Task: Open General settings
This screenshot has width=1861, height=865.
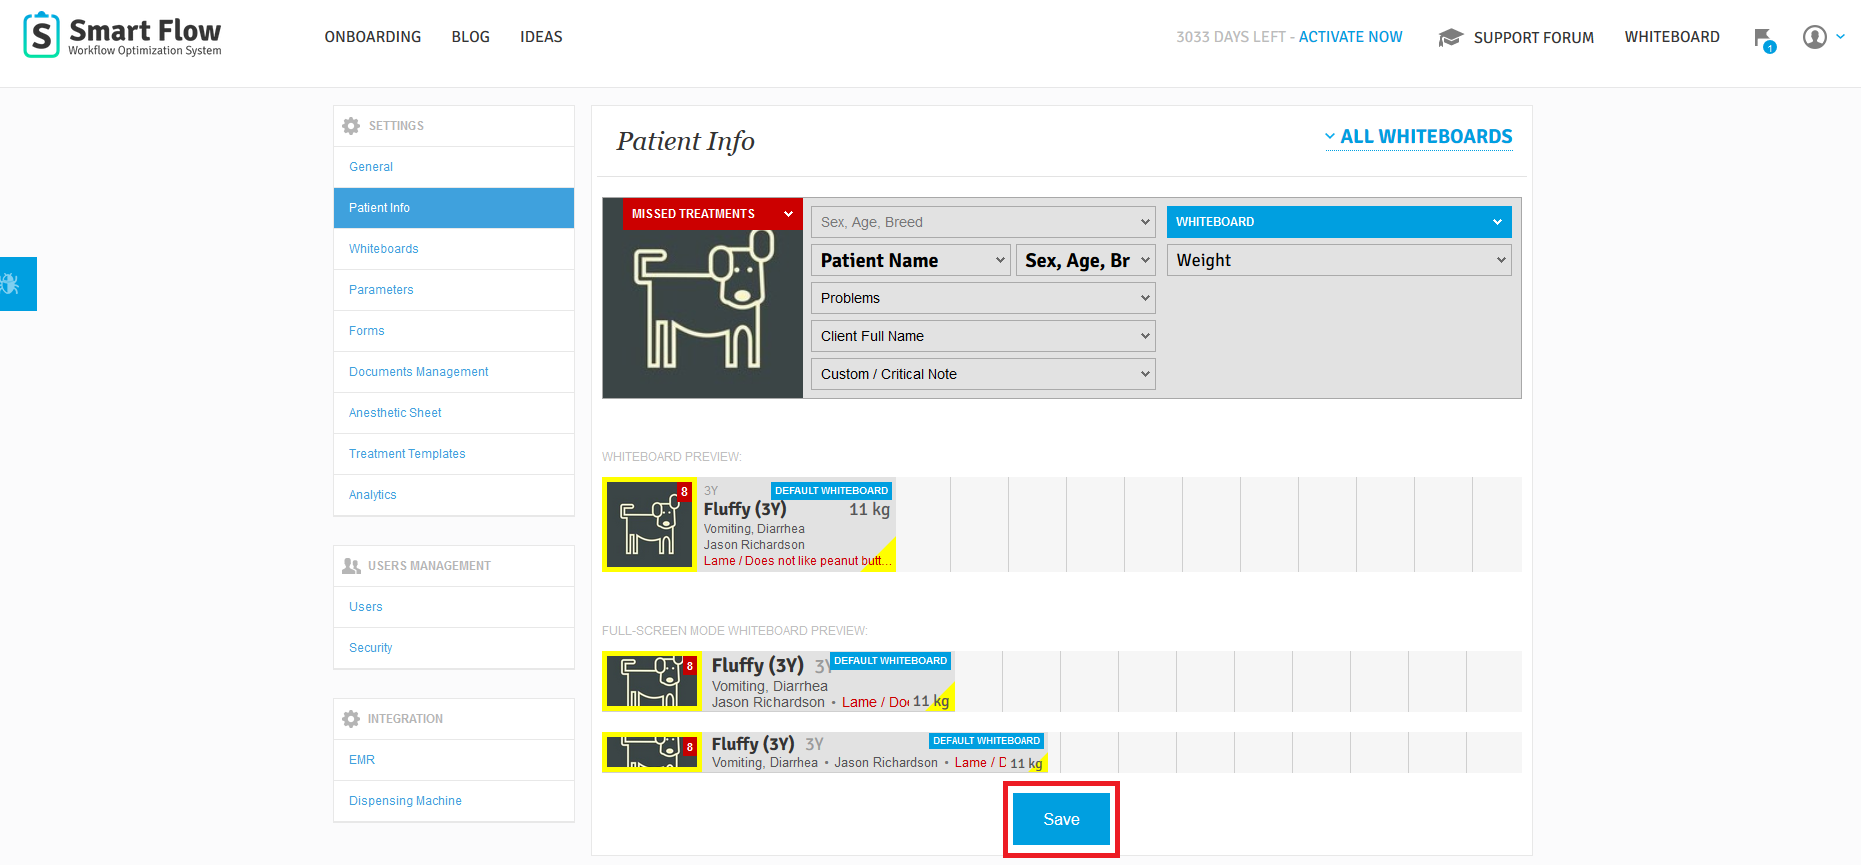Action: (454, 167)
